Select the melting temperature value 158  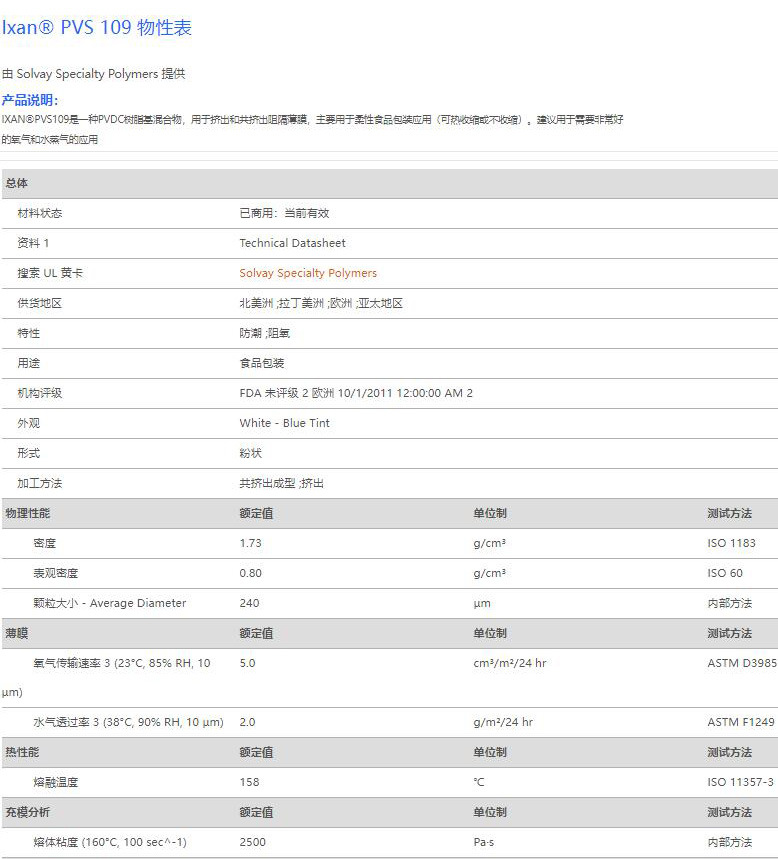point(249,782)
